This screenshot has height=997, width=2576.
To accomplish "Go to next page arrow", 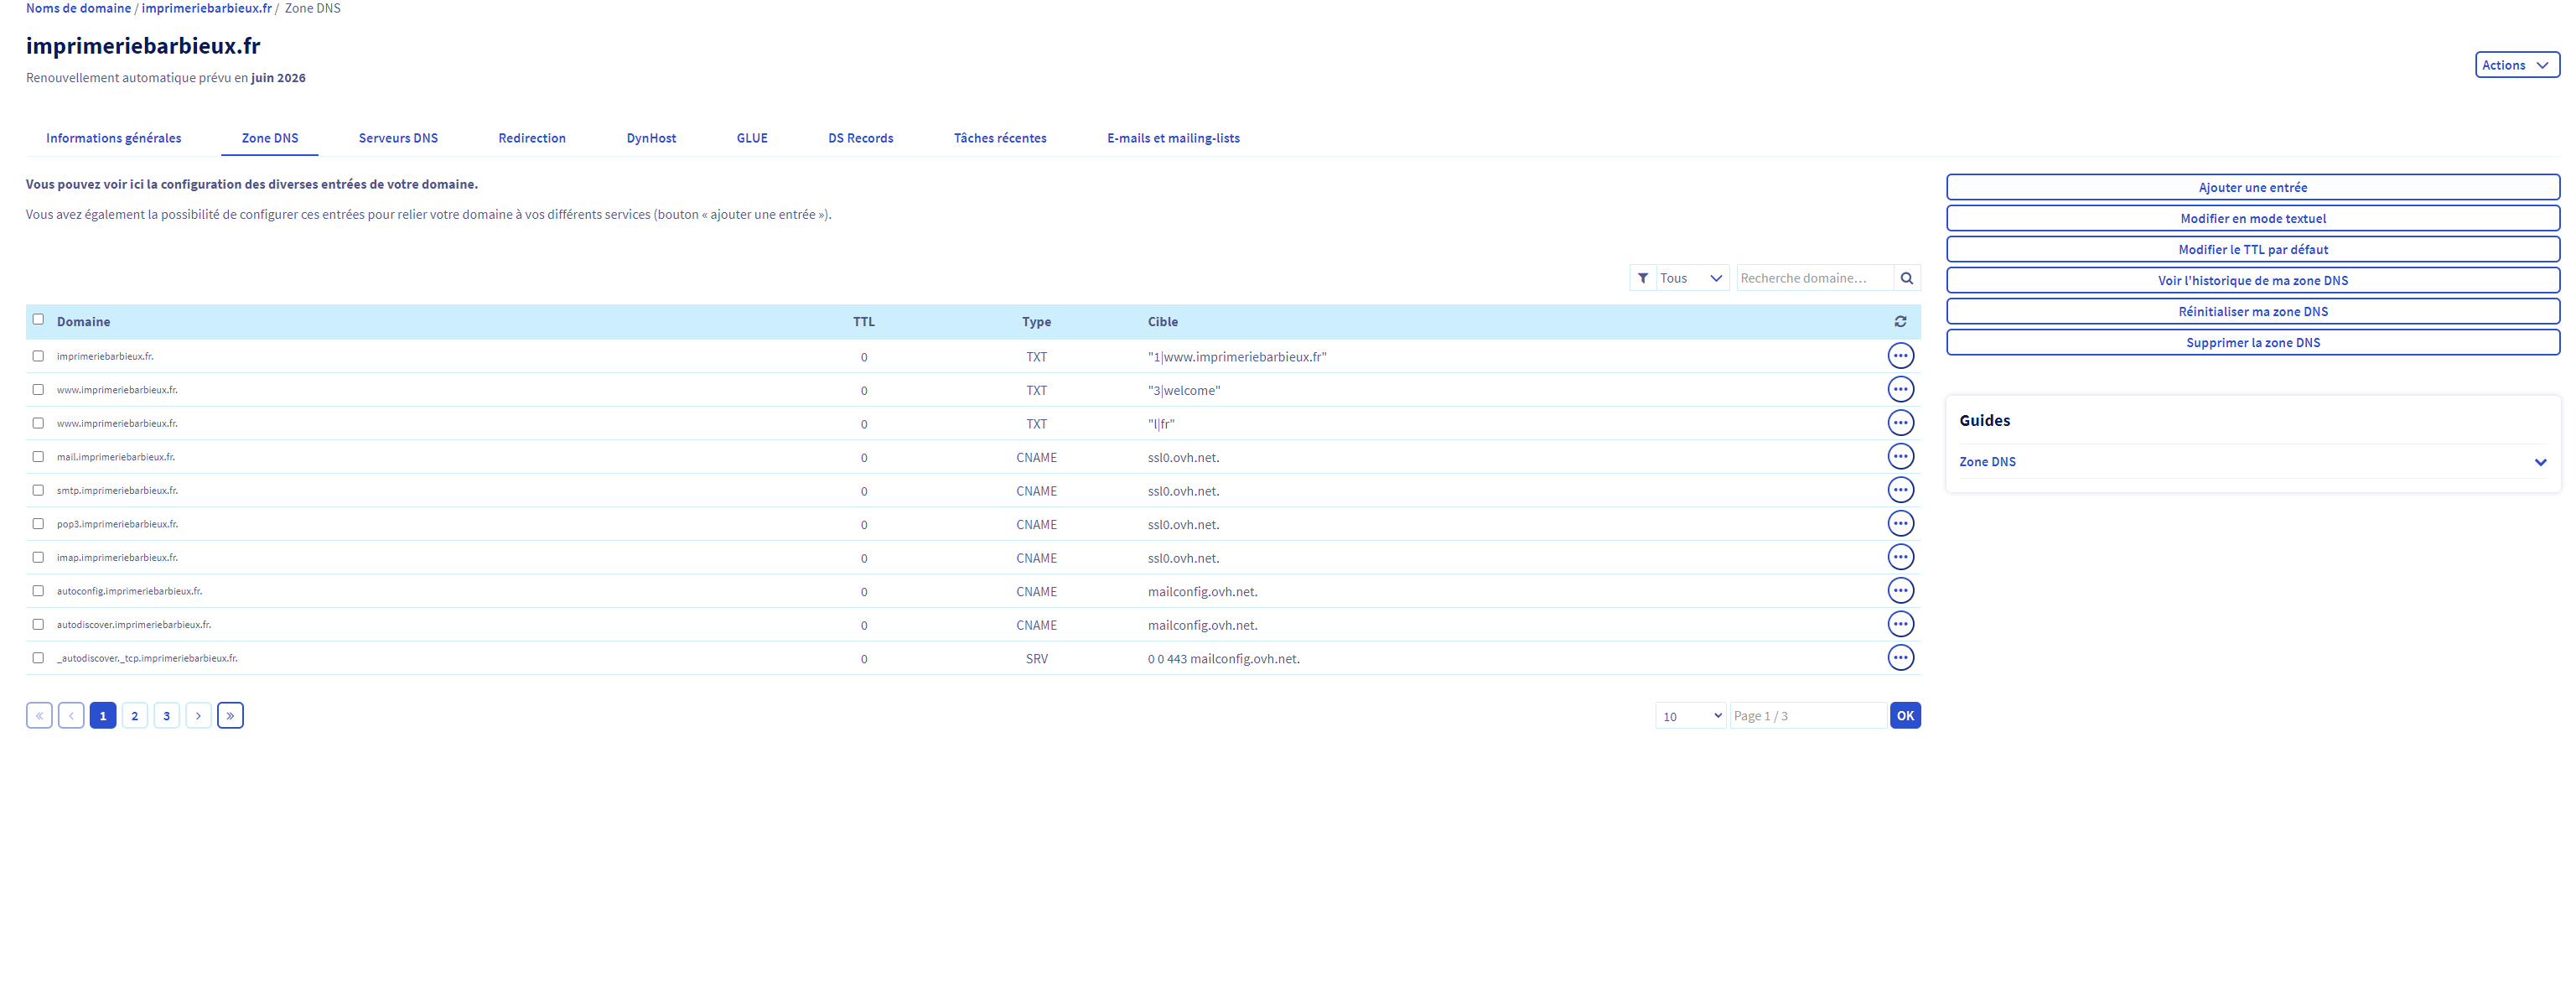I will tap(198, 716).
